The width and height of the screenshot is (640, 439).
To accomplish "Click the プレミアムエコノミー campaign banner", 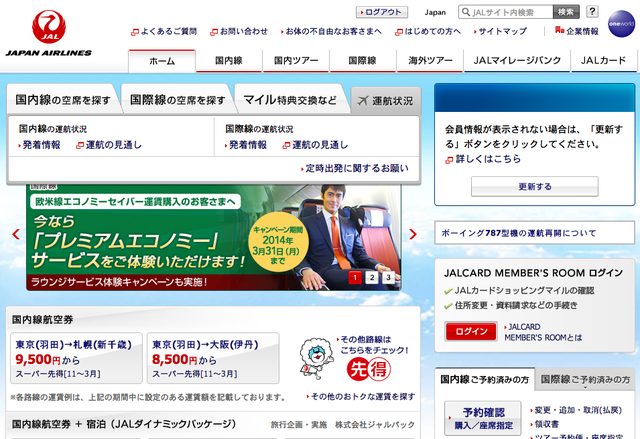I will point(213,237).
